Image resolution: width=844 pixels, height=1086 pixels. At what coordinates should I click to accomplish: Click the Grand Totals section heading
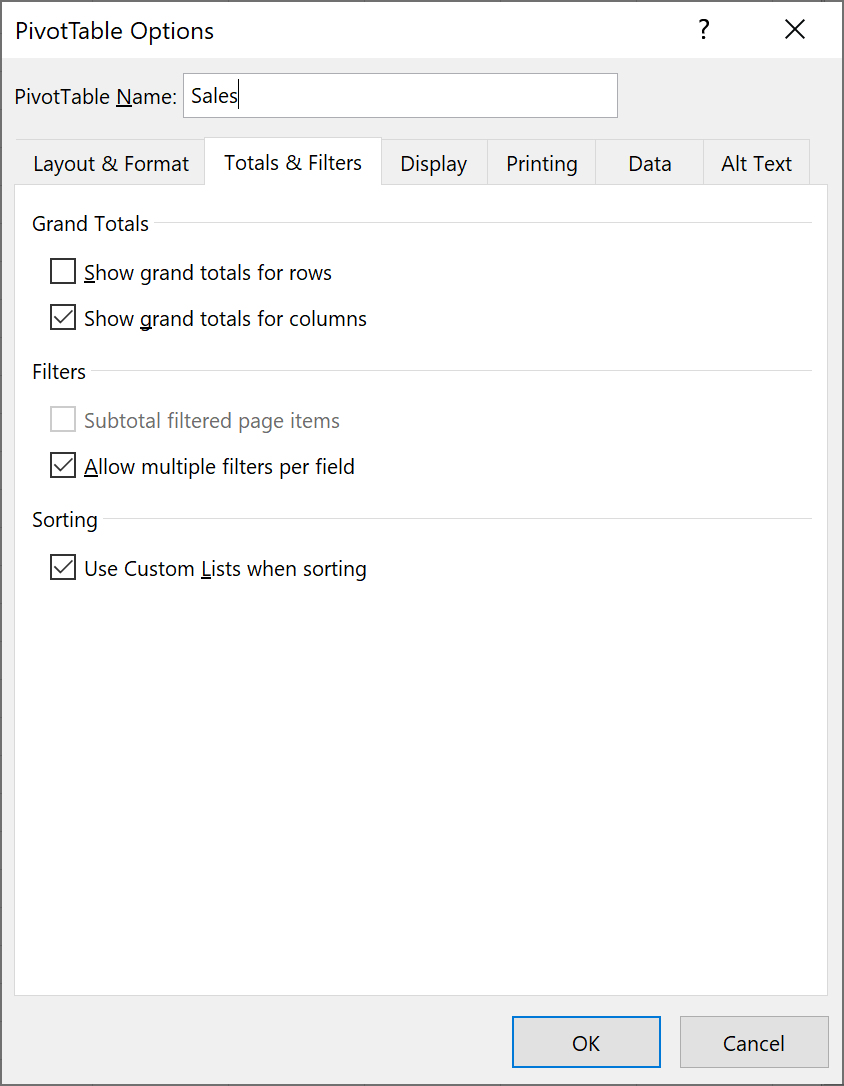tap(90, 224)
